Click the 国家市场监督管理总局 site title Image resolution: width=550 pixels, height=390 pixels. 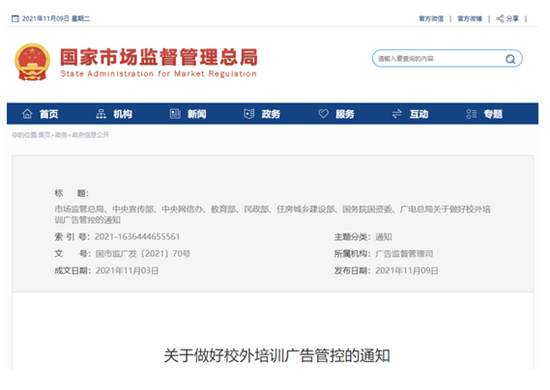tap(159, 57)
